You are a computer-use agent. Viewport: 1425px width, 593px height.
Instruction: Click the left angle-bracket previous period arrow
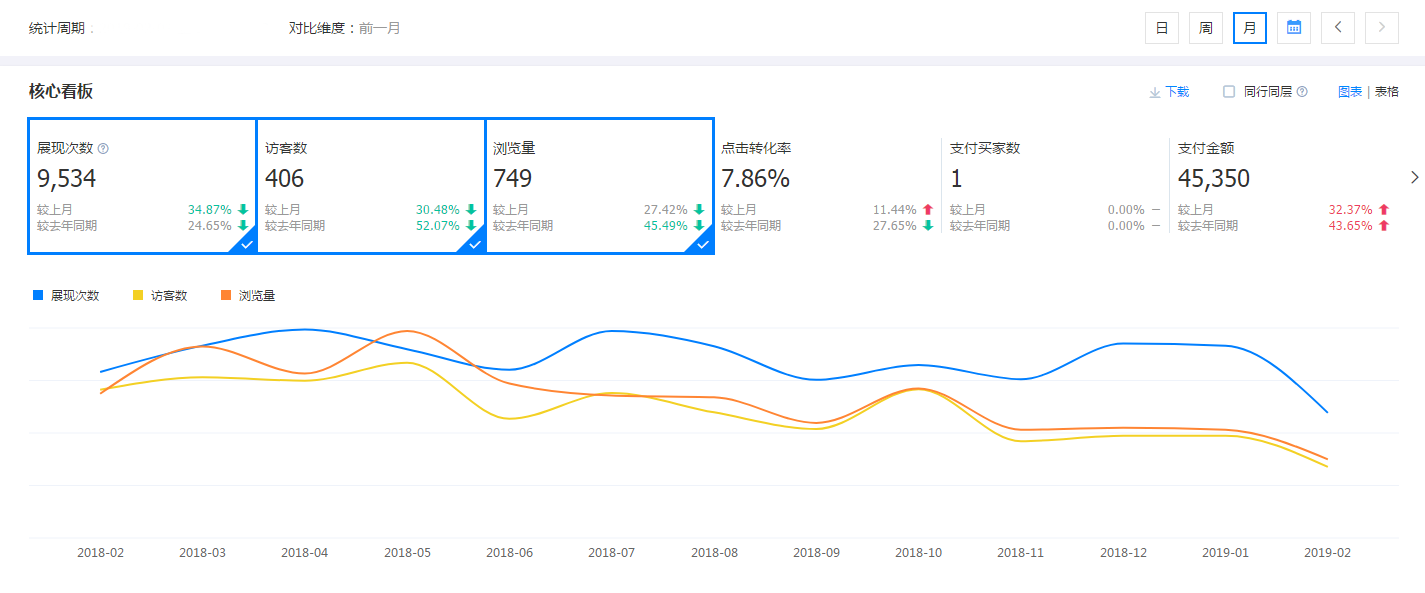[1337, 27]
